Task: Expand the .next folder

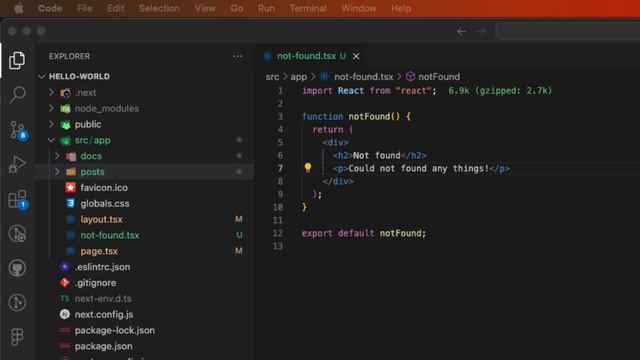Action: pos(51,92)
